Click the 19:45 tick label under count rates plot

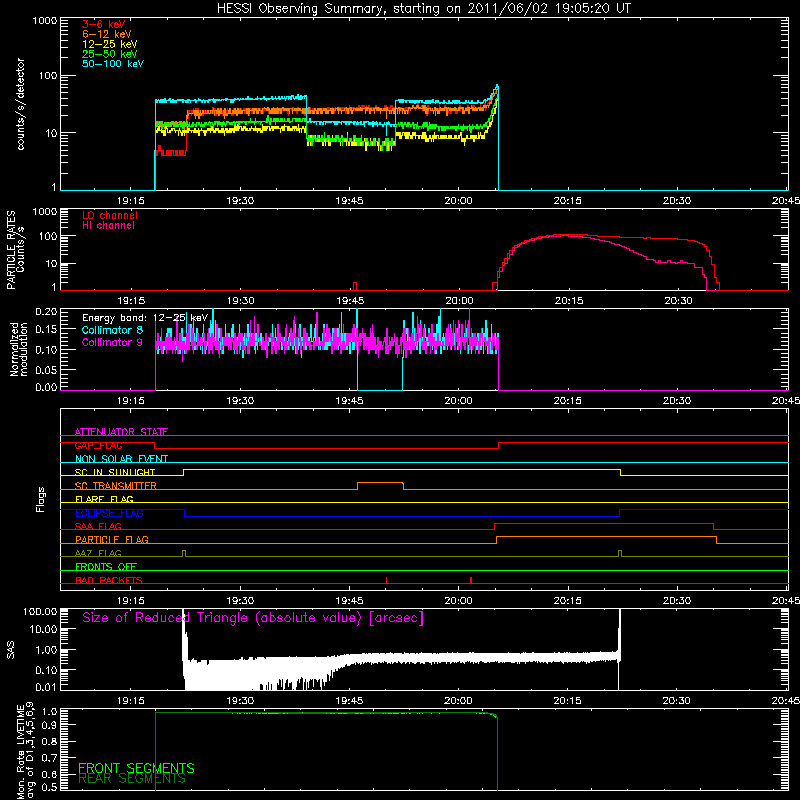click(349, 201)
